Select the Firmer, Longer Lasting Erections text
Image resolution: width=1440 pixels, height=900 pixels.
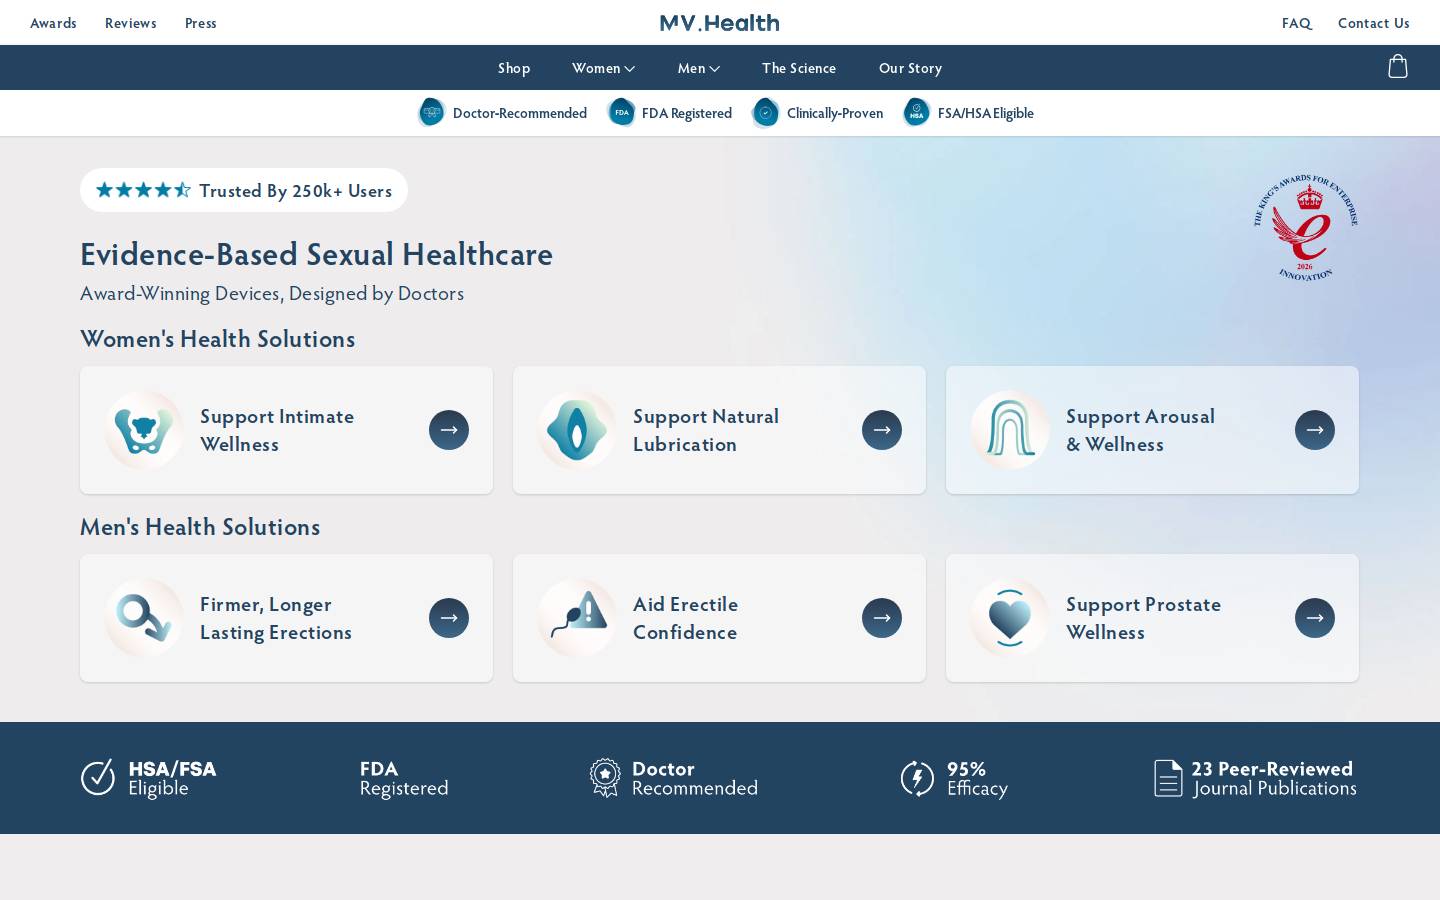click(x=276, y=618)
